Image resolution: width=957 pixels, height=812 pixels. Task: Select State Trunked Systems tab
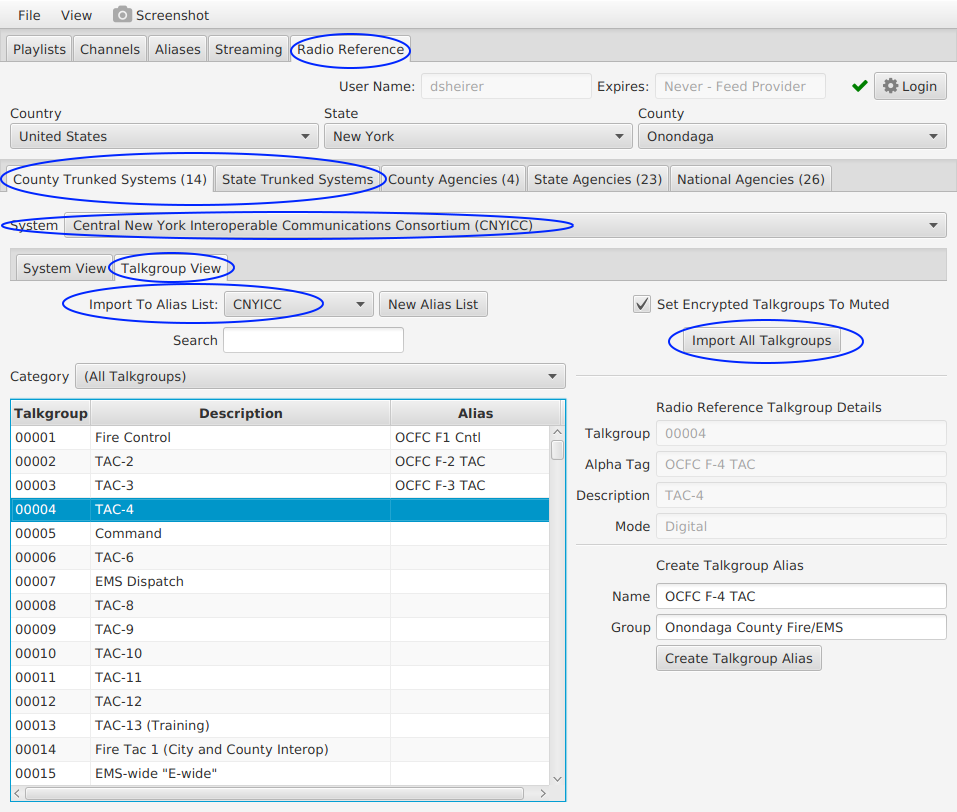click(x=297, y=179)
